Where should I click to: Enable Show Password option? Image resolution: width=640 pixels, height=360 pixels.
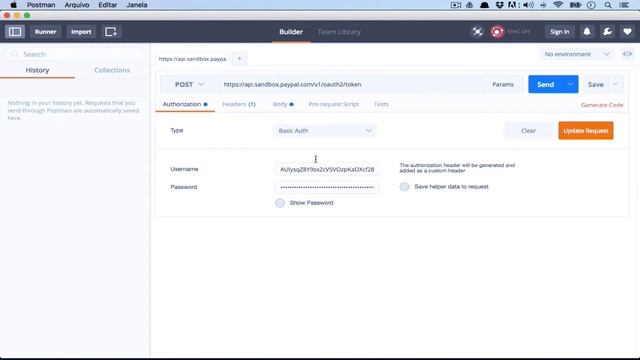[x=280, y=203]
